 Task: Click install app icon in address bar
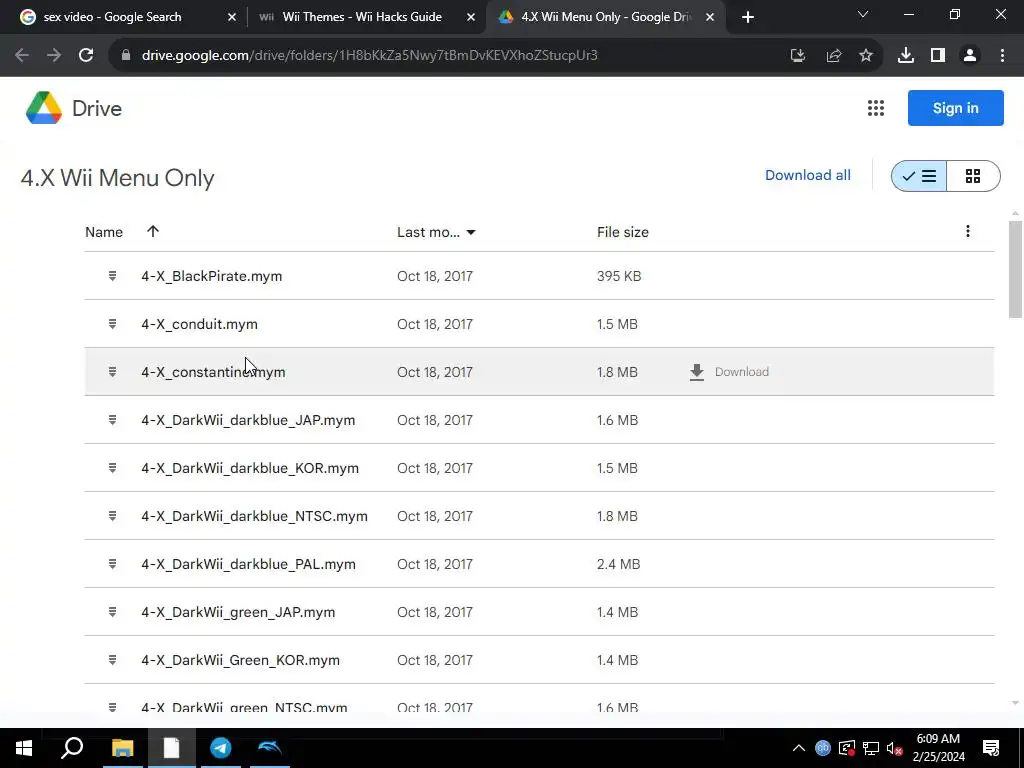pos(798,56)
